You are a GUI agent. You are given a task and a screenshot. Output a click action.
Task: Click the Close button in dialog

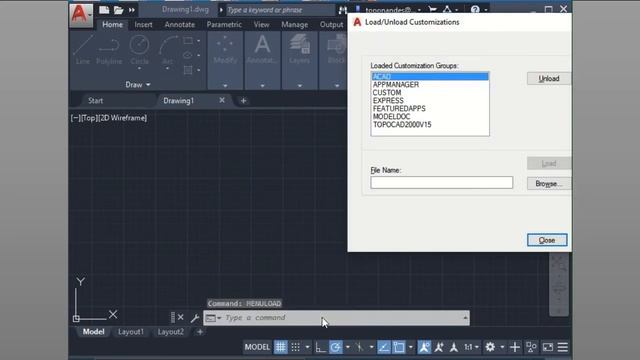(x=547, y=240)
